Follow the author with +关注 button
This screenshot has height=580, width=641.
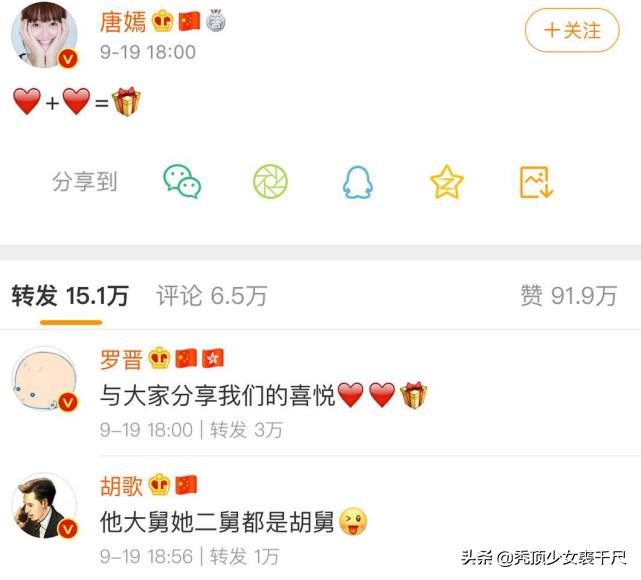[x=572, y=30]
